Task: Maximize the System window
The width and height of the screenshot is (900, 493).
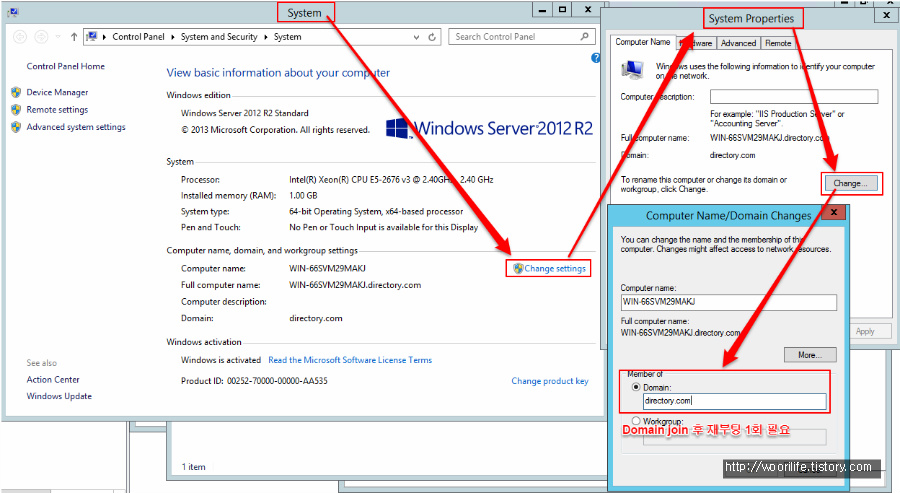Action: pyautogui.click(x=562, y=9)
